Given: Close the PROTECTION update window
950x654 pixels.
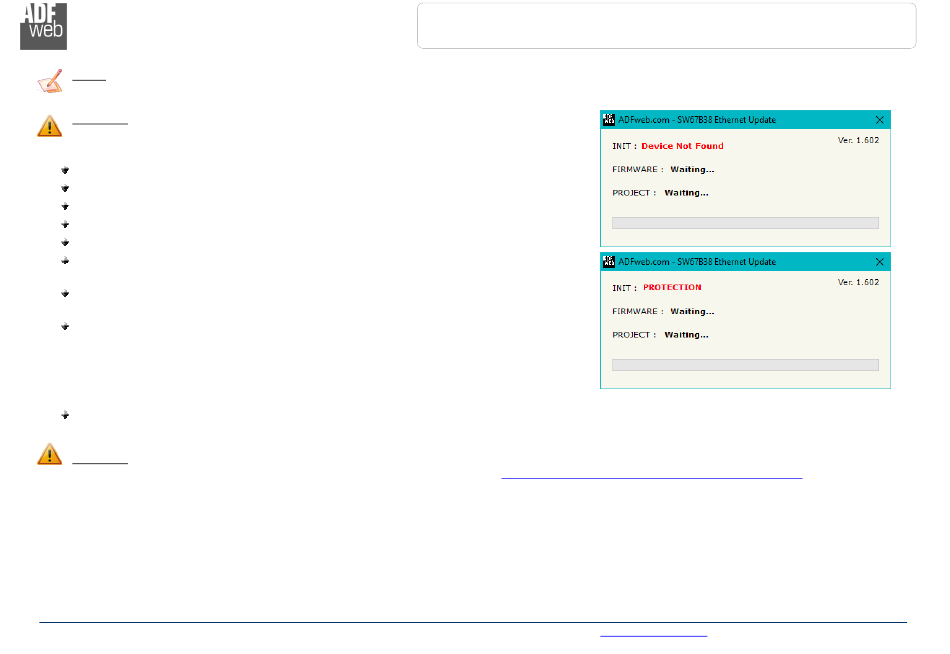Looking at the screenshot, I should pos(879,261).
